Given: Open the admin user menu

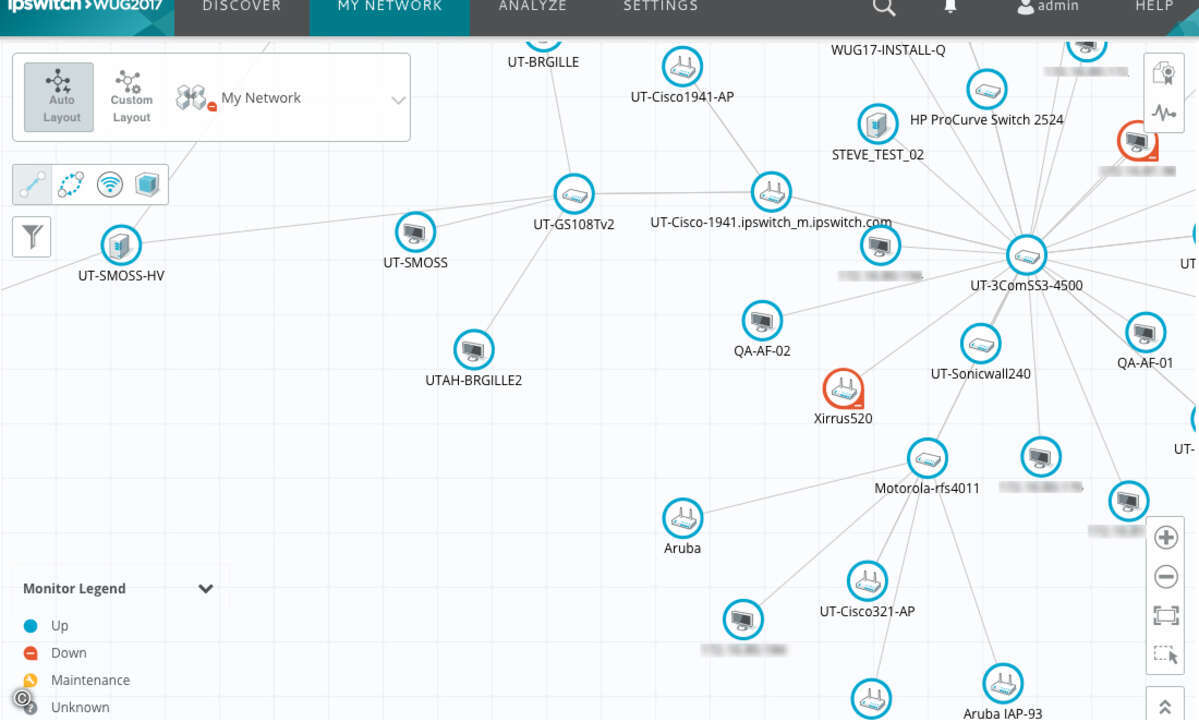Looking at the screenshot, I should click(x=1048, y=7).
